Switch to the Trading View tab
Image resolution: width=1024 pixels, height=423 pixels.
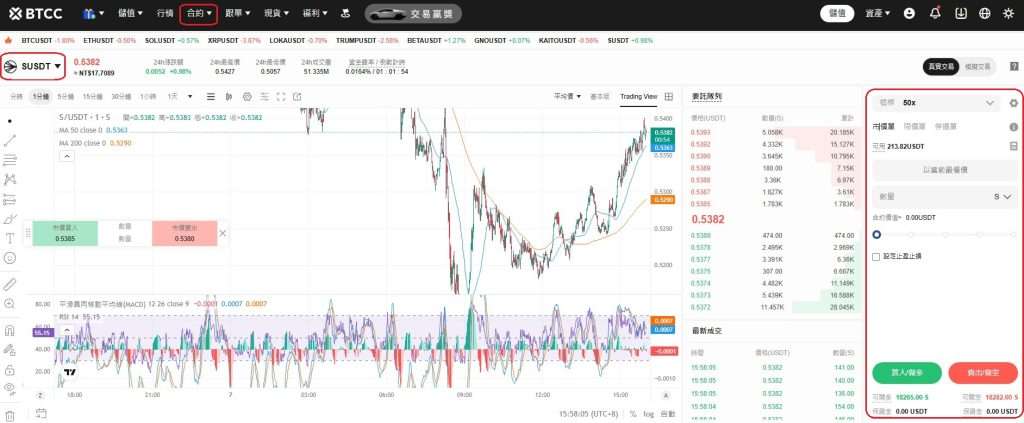[638, 96]
